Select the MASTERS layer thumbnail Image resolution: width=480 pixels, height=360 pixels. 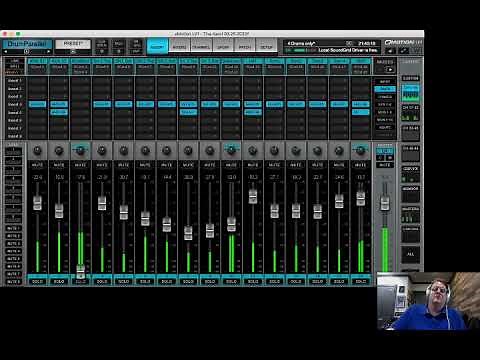point(410,215)
